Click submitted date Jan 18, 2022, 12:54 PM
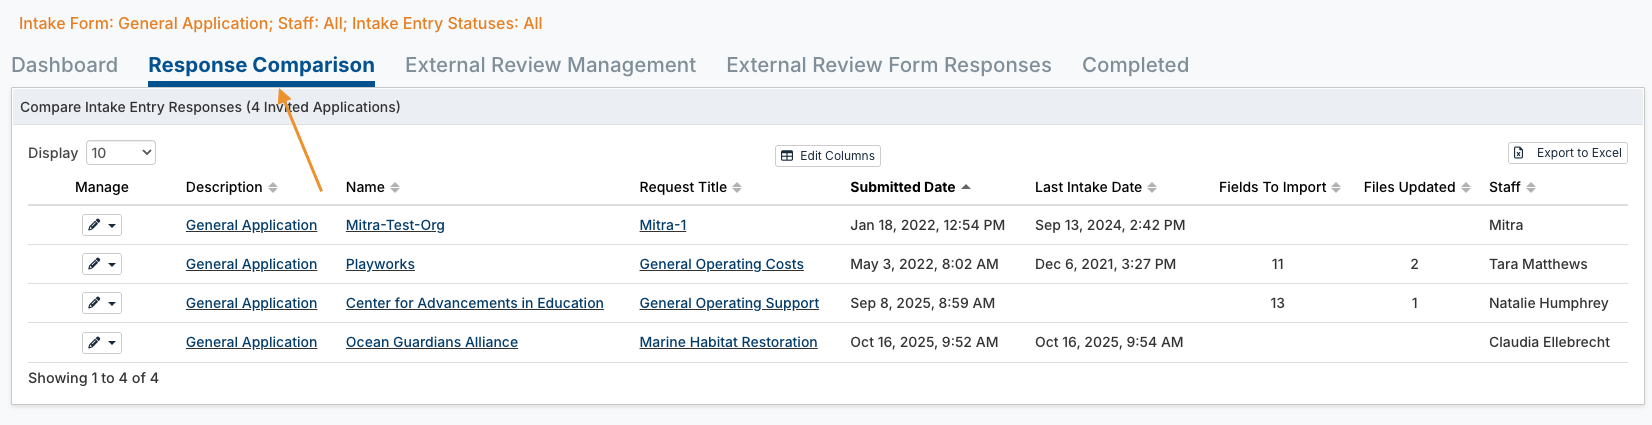 (928, 225)
